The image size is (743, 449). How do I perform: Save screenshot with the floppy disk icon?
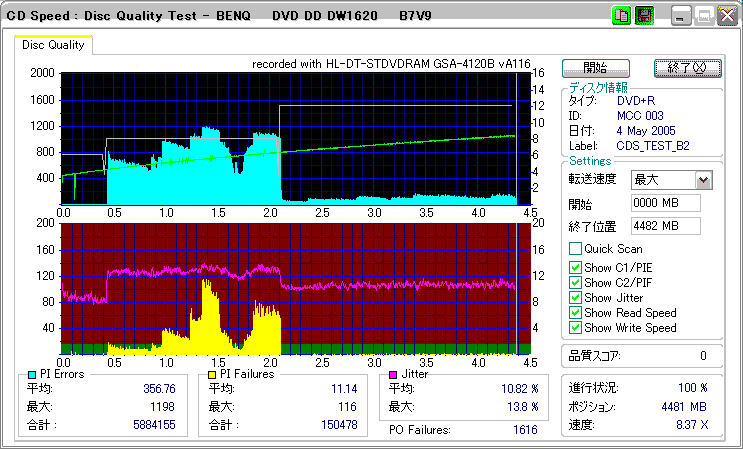[644, 16]
